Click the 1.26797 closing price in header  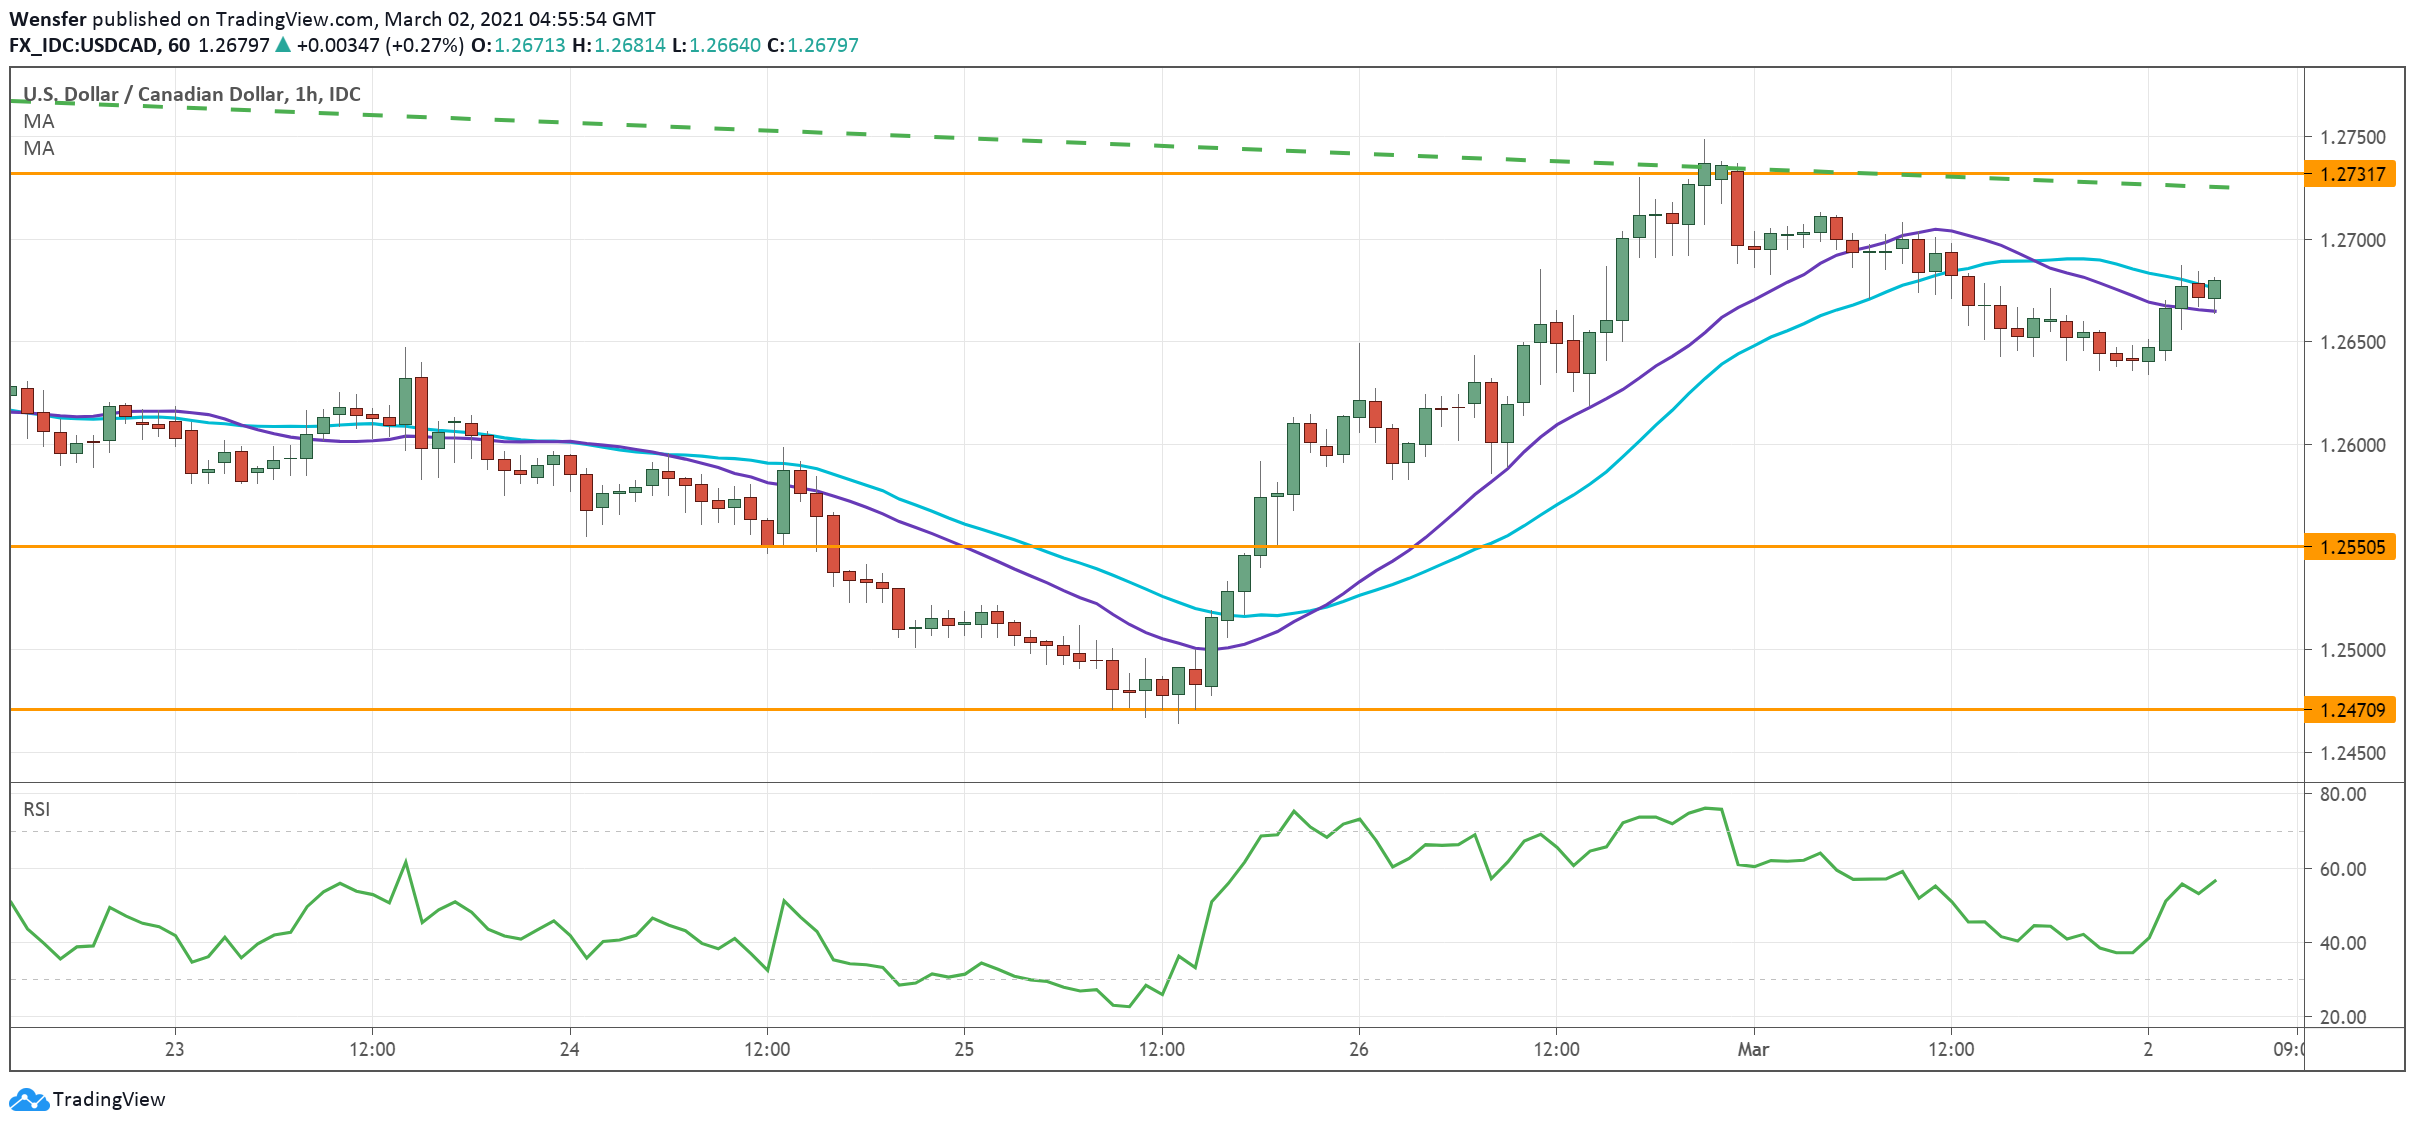(x=822, y=45)
